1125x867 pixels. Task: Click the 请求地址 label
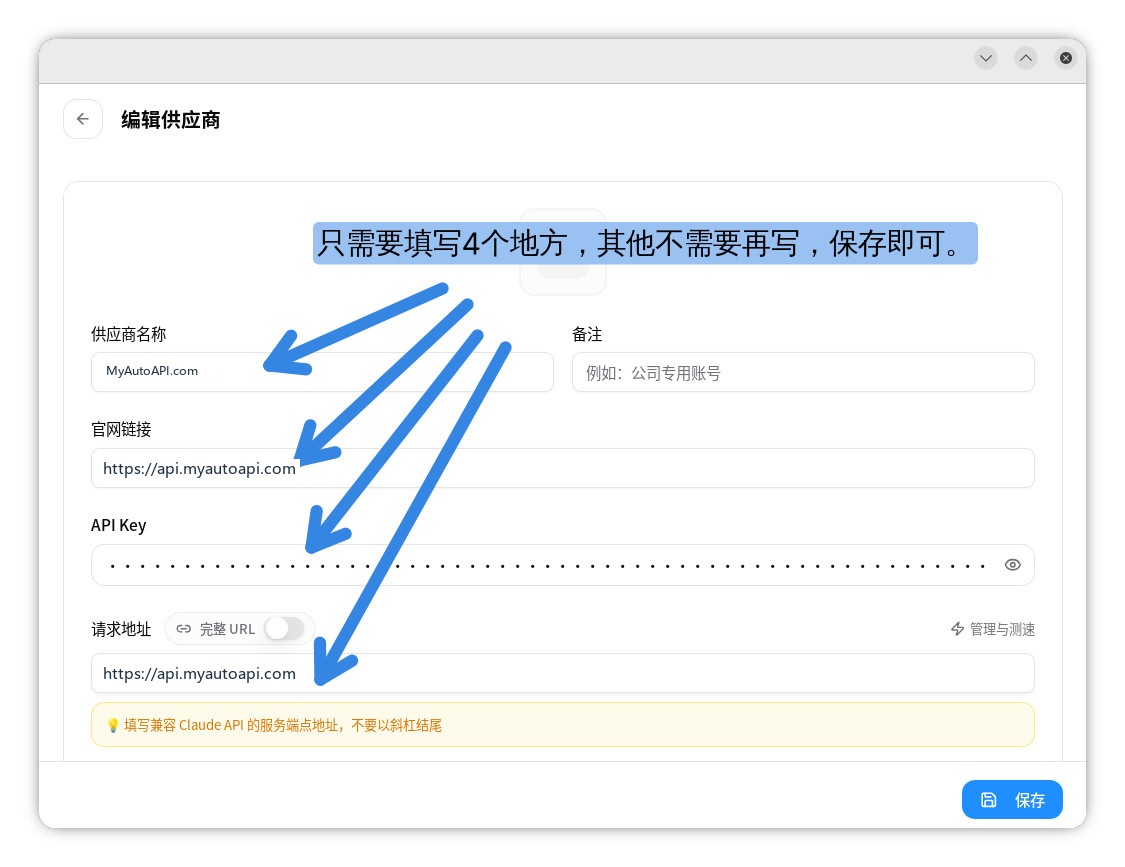tap(121, 629)
